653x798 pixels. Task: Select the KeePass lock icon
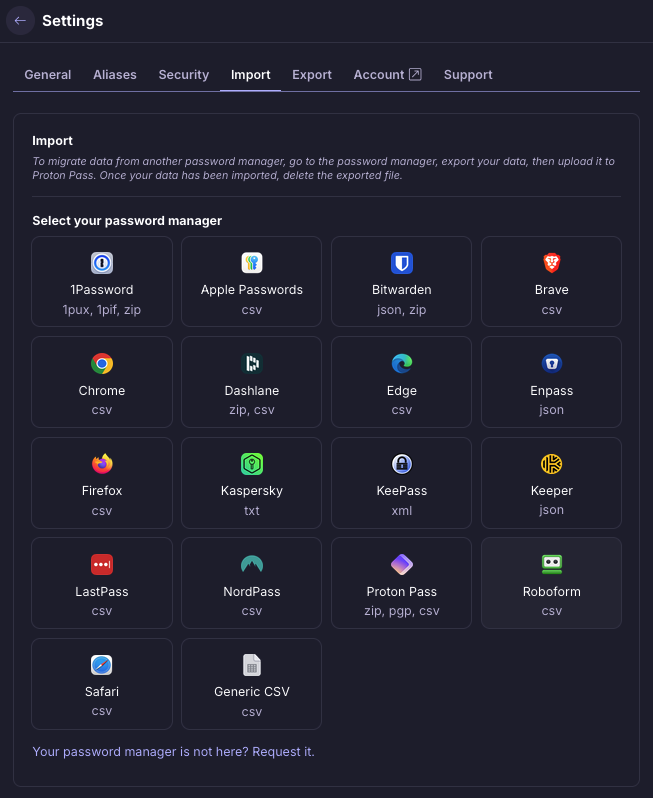tap(402, 464)
